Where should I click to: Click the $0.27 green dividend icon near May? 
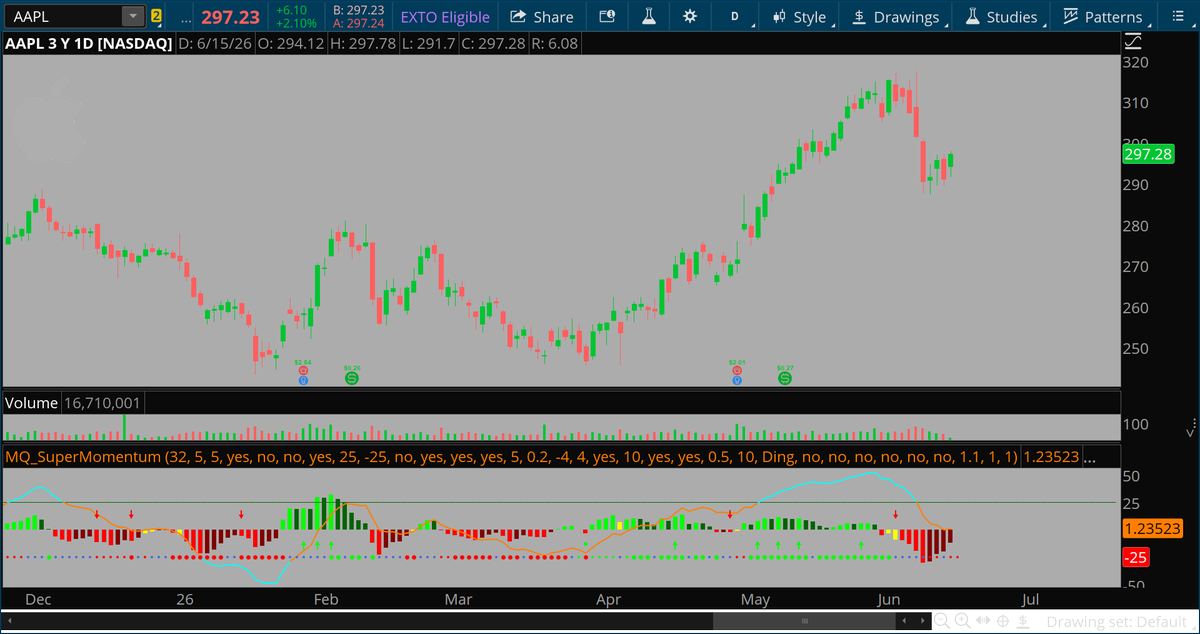[x=785, y=378]
